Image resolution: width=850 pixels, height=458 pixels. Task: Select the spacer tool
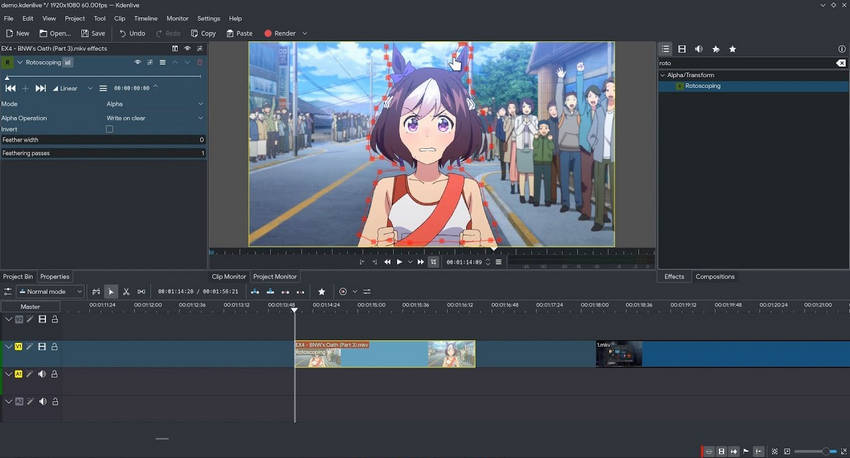pyautogui.click(x=141, y=292)
